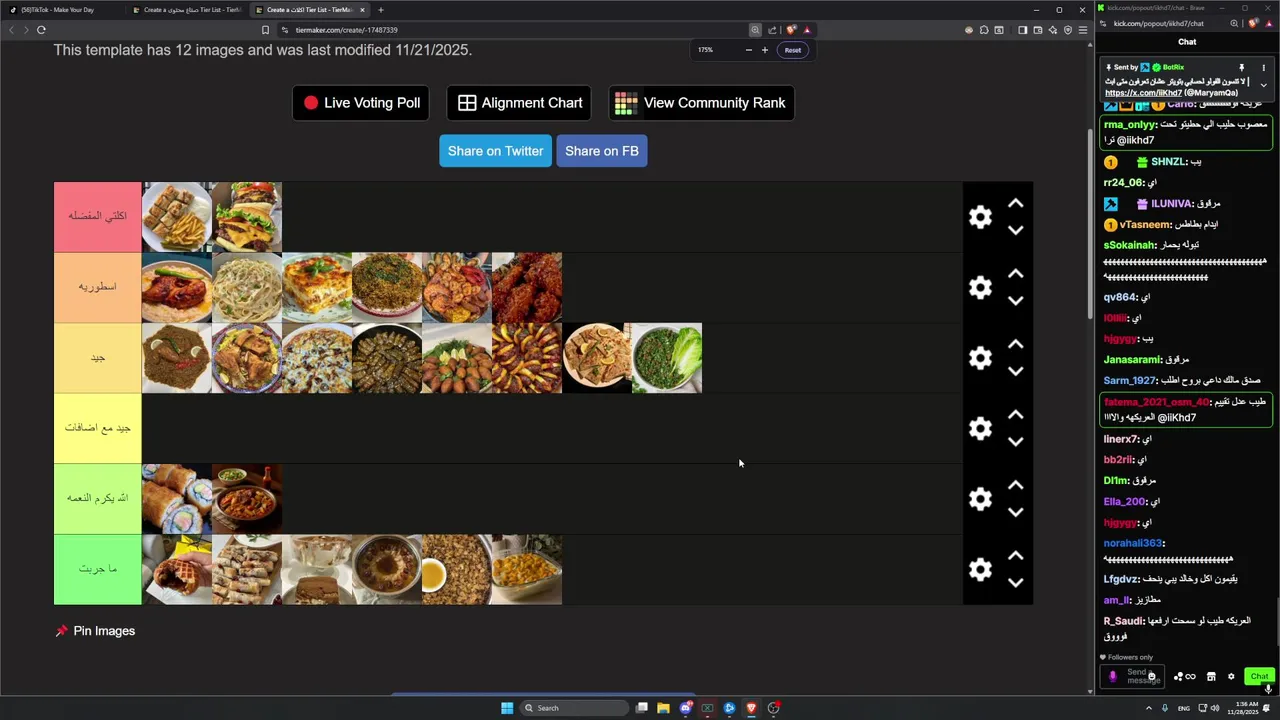Go back in browser history
This screenshot has width=1280, height=720.
point(11,30)
